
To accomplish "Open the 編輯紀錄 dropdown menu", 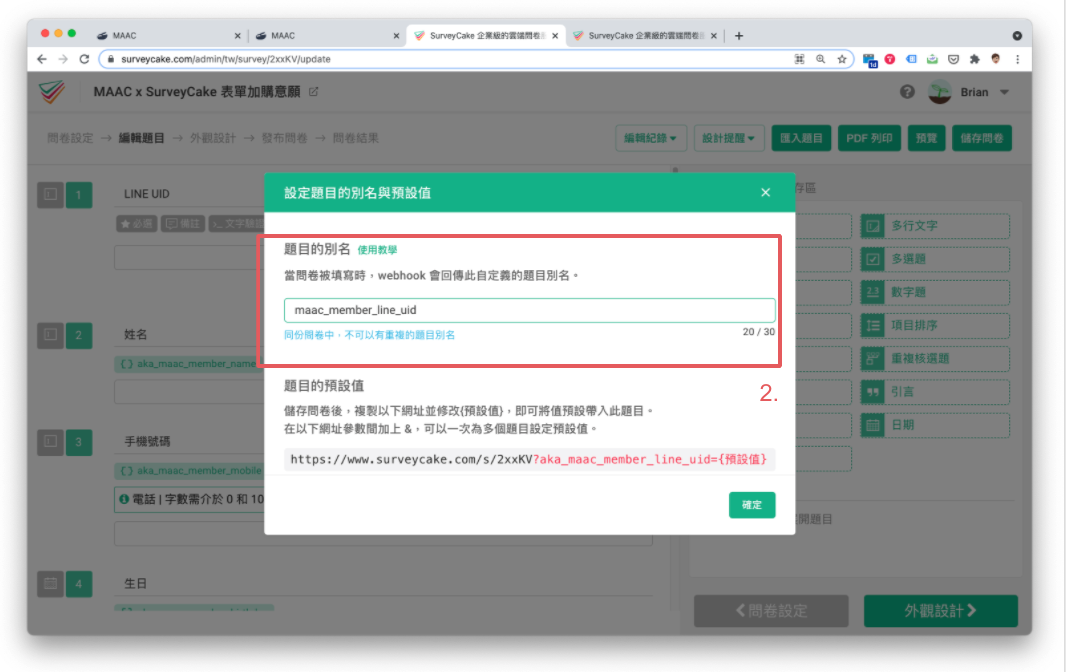I will click(x=649, y=138).
